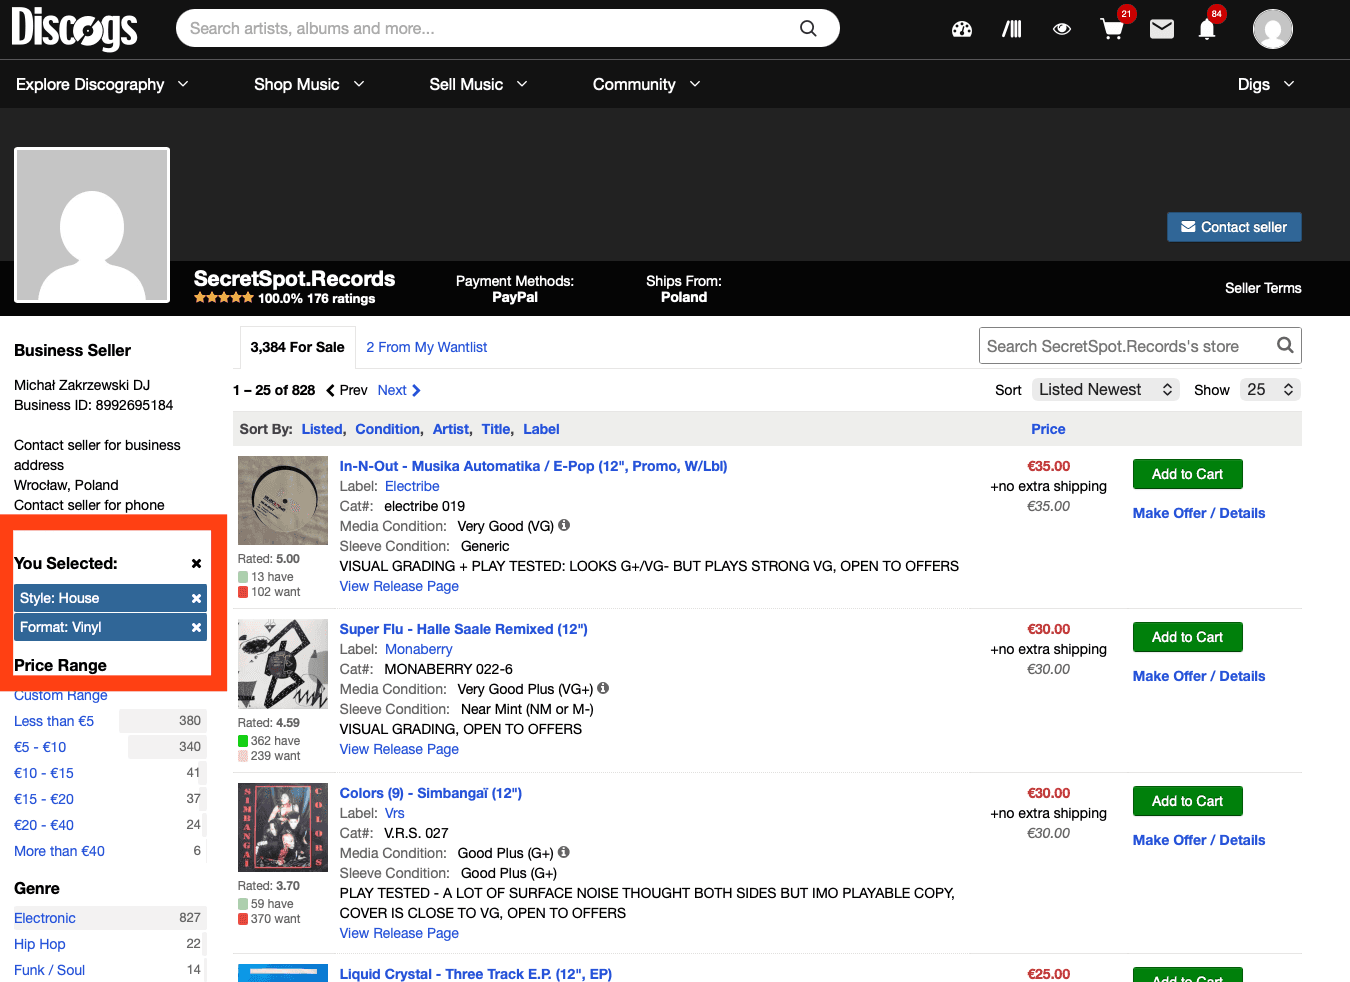1350x982 pixels.
Task: Click the Contact seller button
Action: click(x=1234, y=227)
